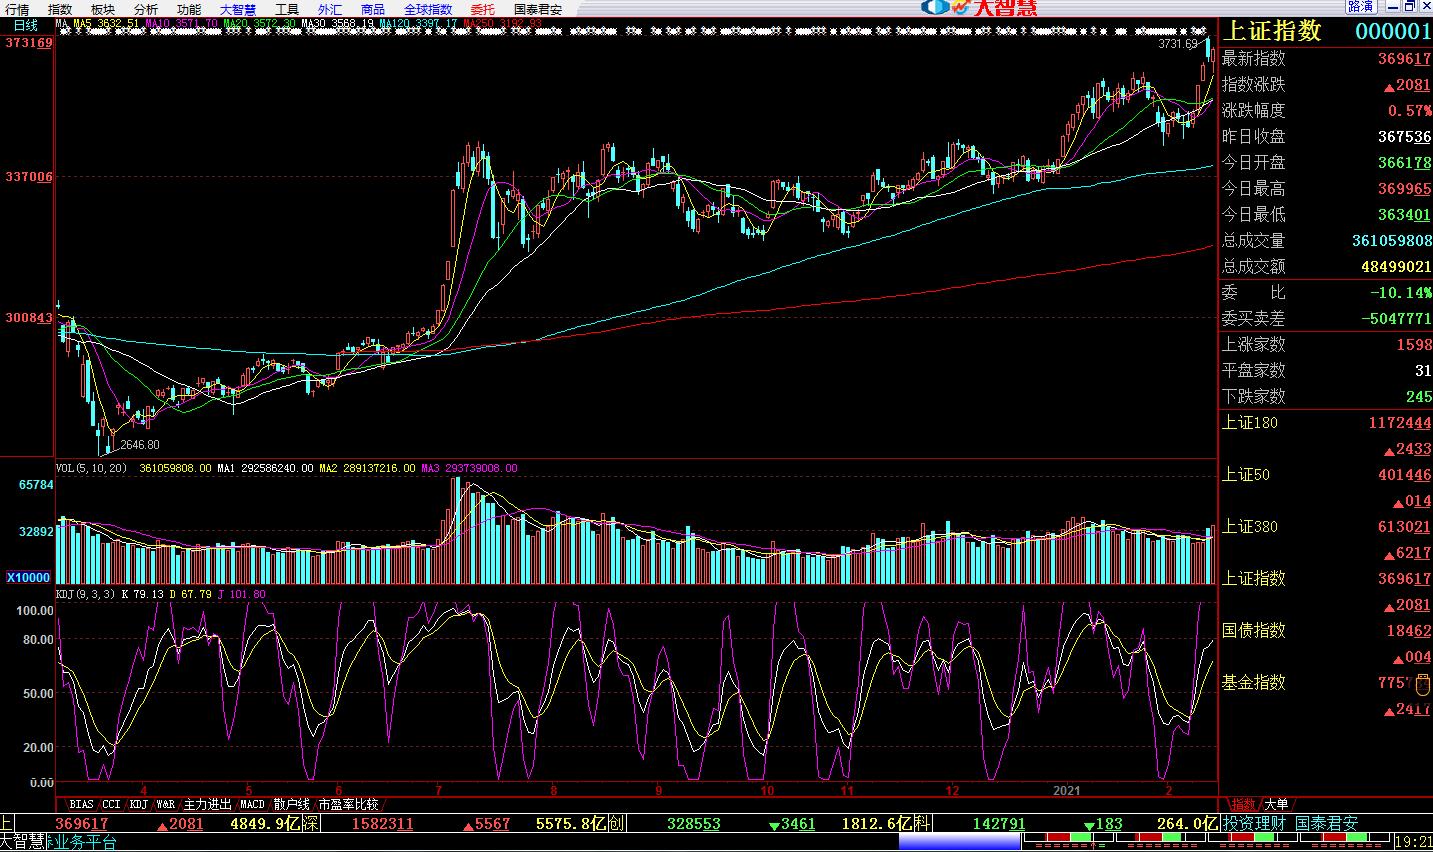Open the 工具 menu

pos(287,9)
